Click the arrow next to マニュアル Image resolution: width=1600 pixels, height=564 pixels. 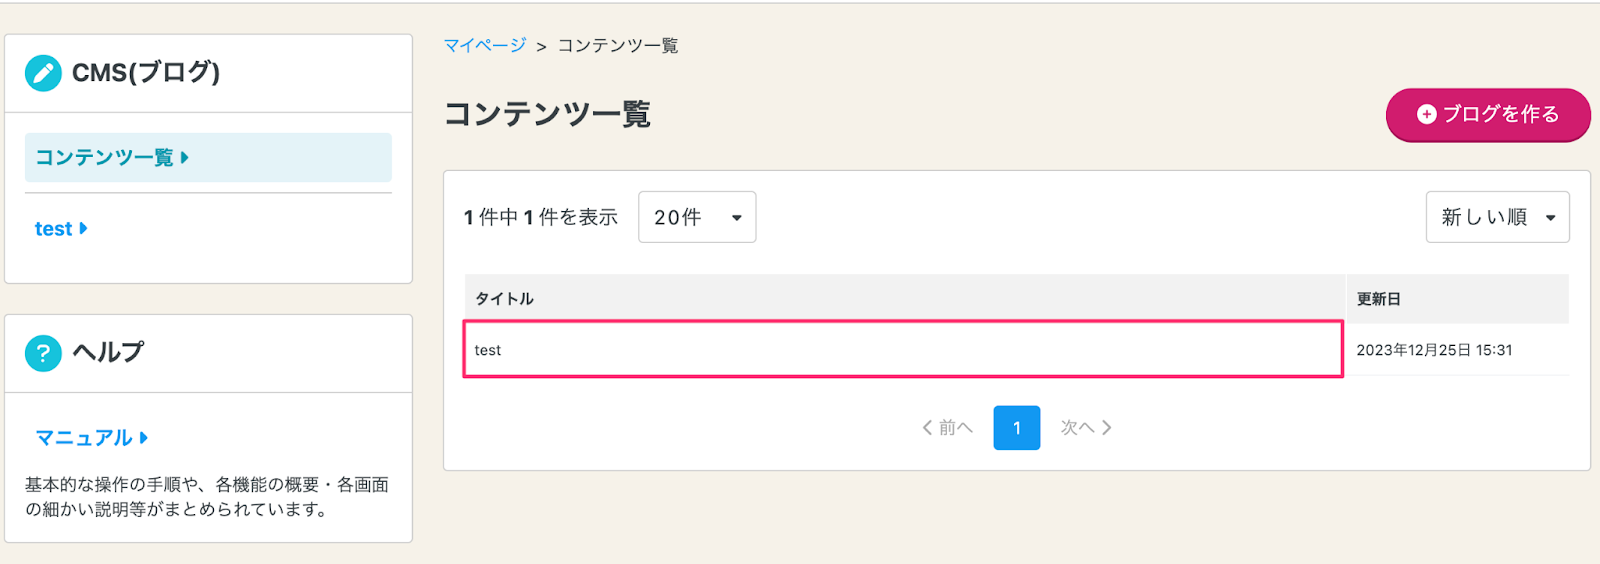[144, 438]
